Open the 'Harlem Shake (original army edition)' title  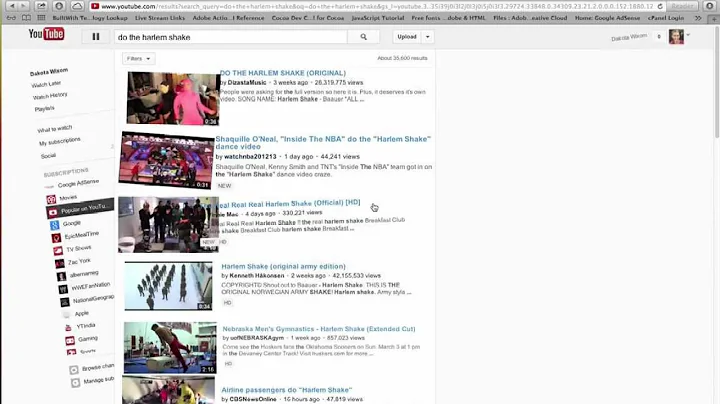pos(283,266)
